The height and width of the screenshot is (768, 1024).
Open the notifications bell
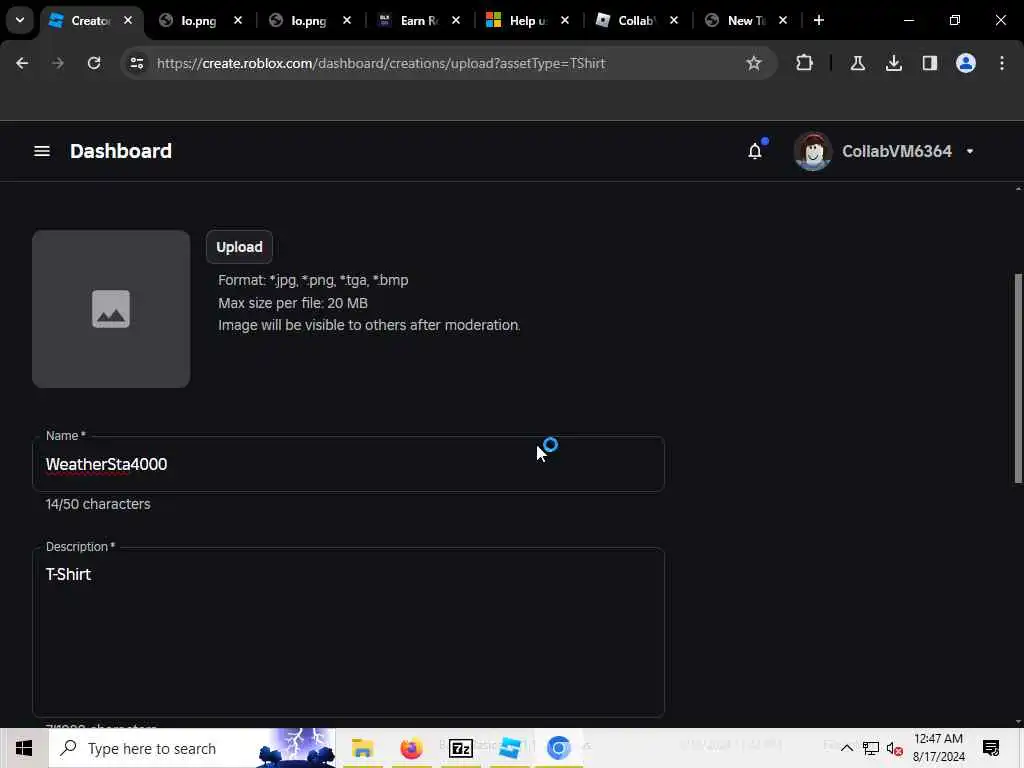(x=755, y=152)
